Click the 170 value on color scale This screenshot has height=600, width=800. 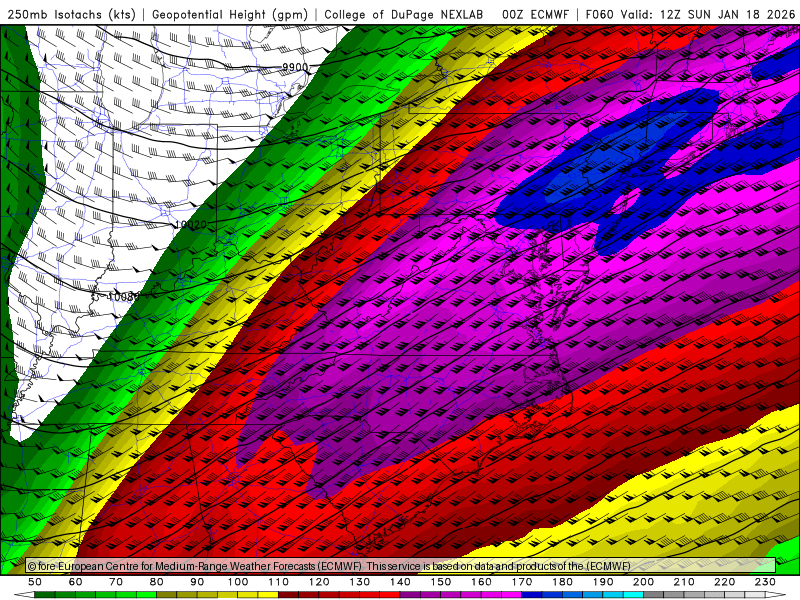[x=522, y=582]
